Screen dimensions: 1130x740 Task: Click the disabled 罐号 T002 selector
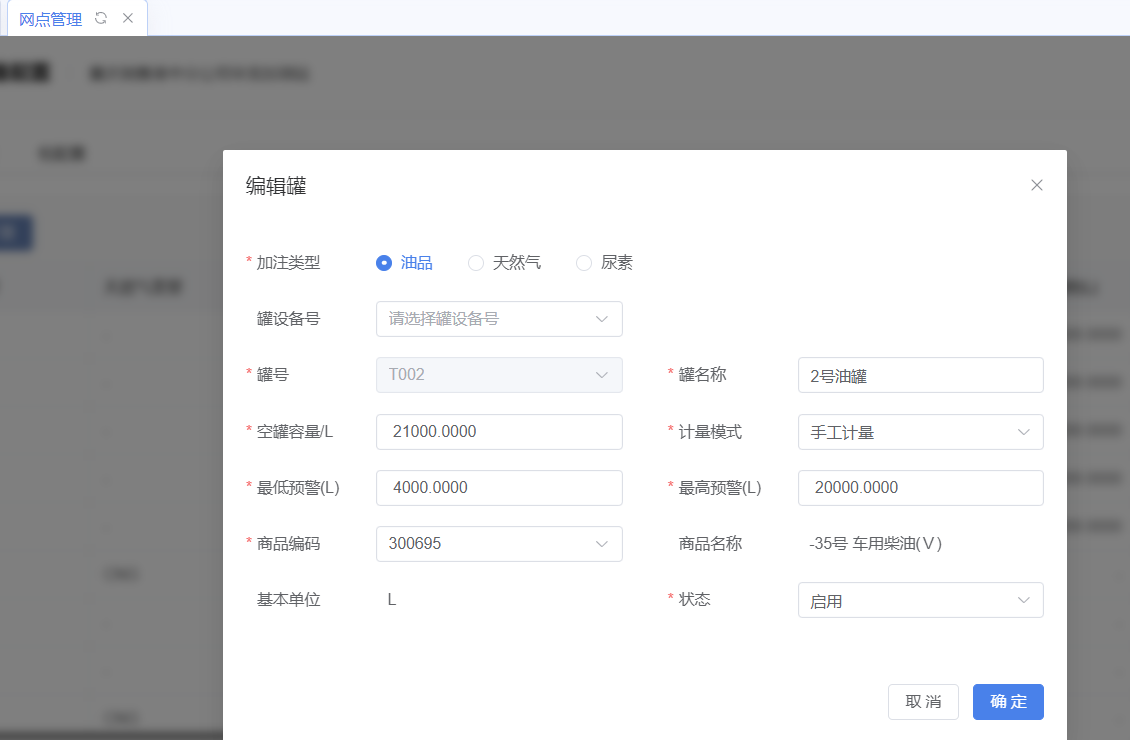click(498, 375)
